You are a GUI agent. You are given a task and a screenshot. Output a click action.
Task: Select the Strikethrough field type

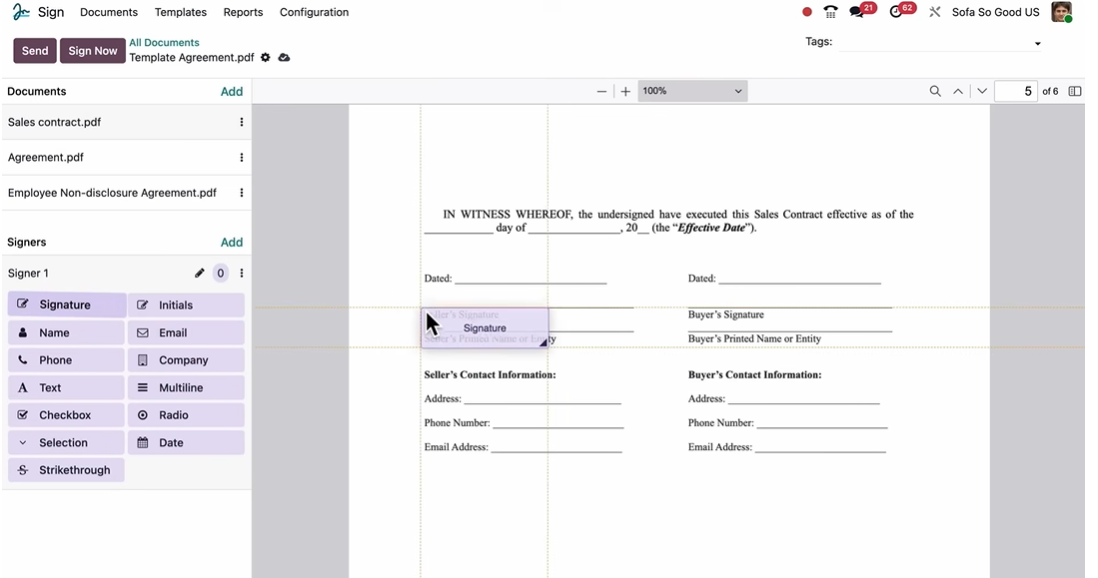tap(66, 470)
